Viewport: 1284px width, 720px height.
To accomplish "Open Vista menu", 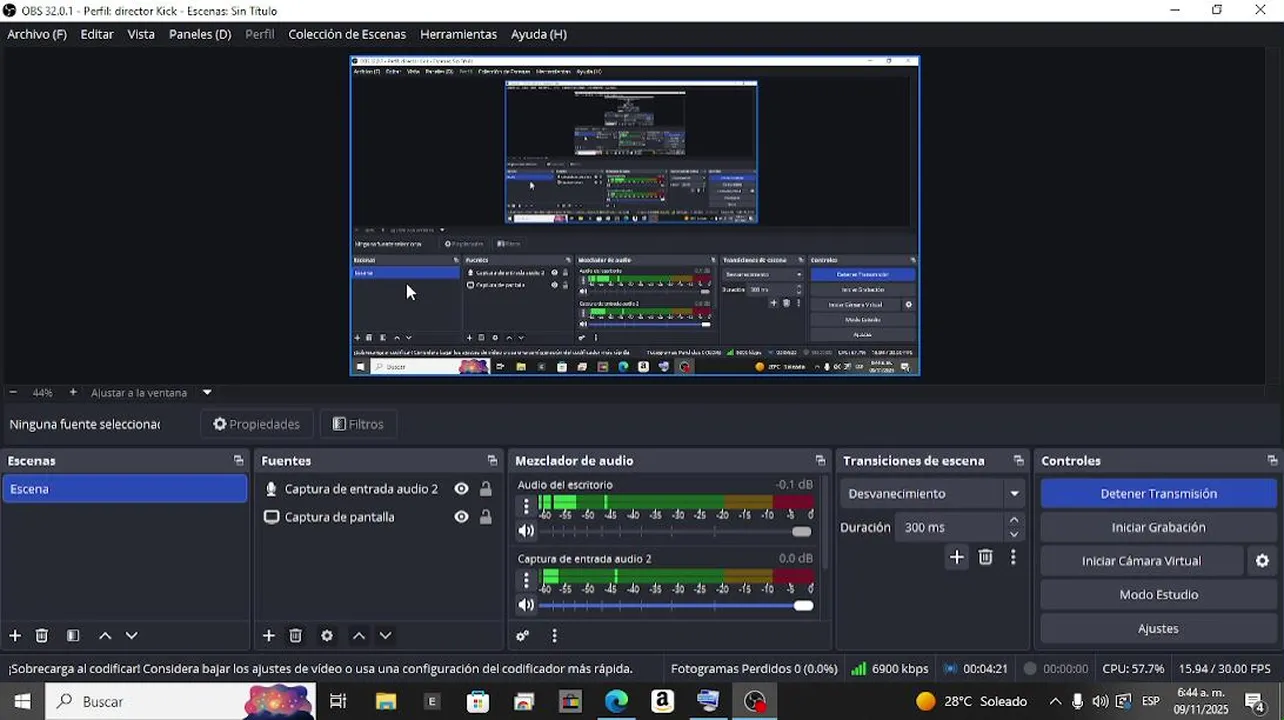I will (x=141, y=34).
